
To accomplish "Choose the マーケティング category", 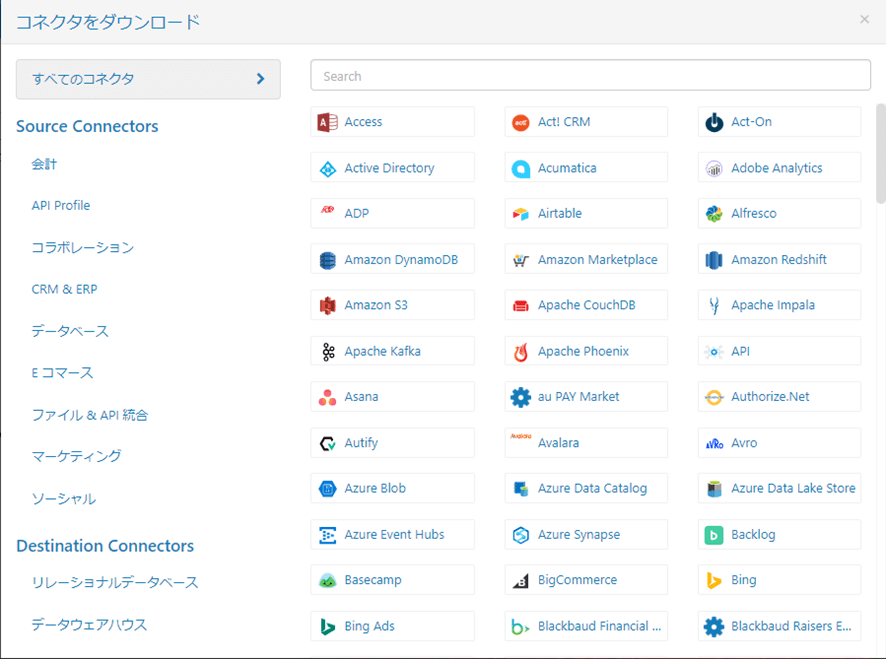I will 76,456.
